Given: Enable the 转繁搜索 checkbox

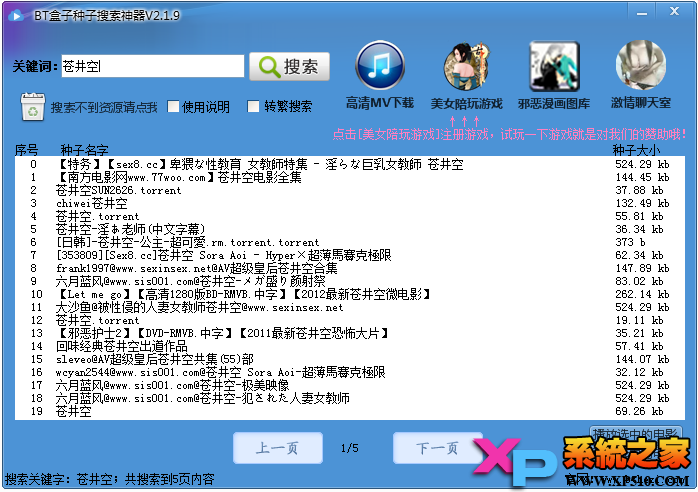Looking at the screenshot, I should coord(253,106).
